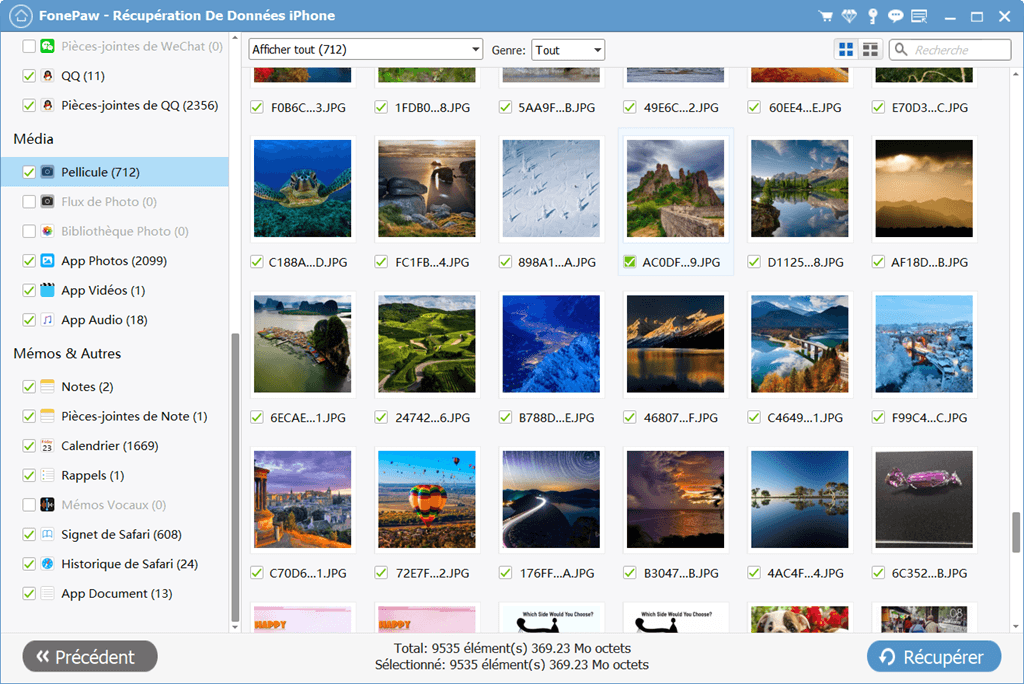
Task: Click the sea turtle photo thumbnail
Action: tap(303, 187)
